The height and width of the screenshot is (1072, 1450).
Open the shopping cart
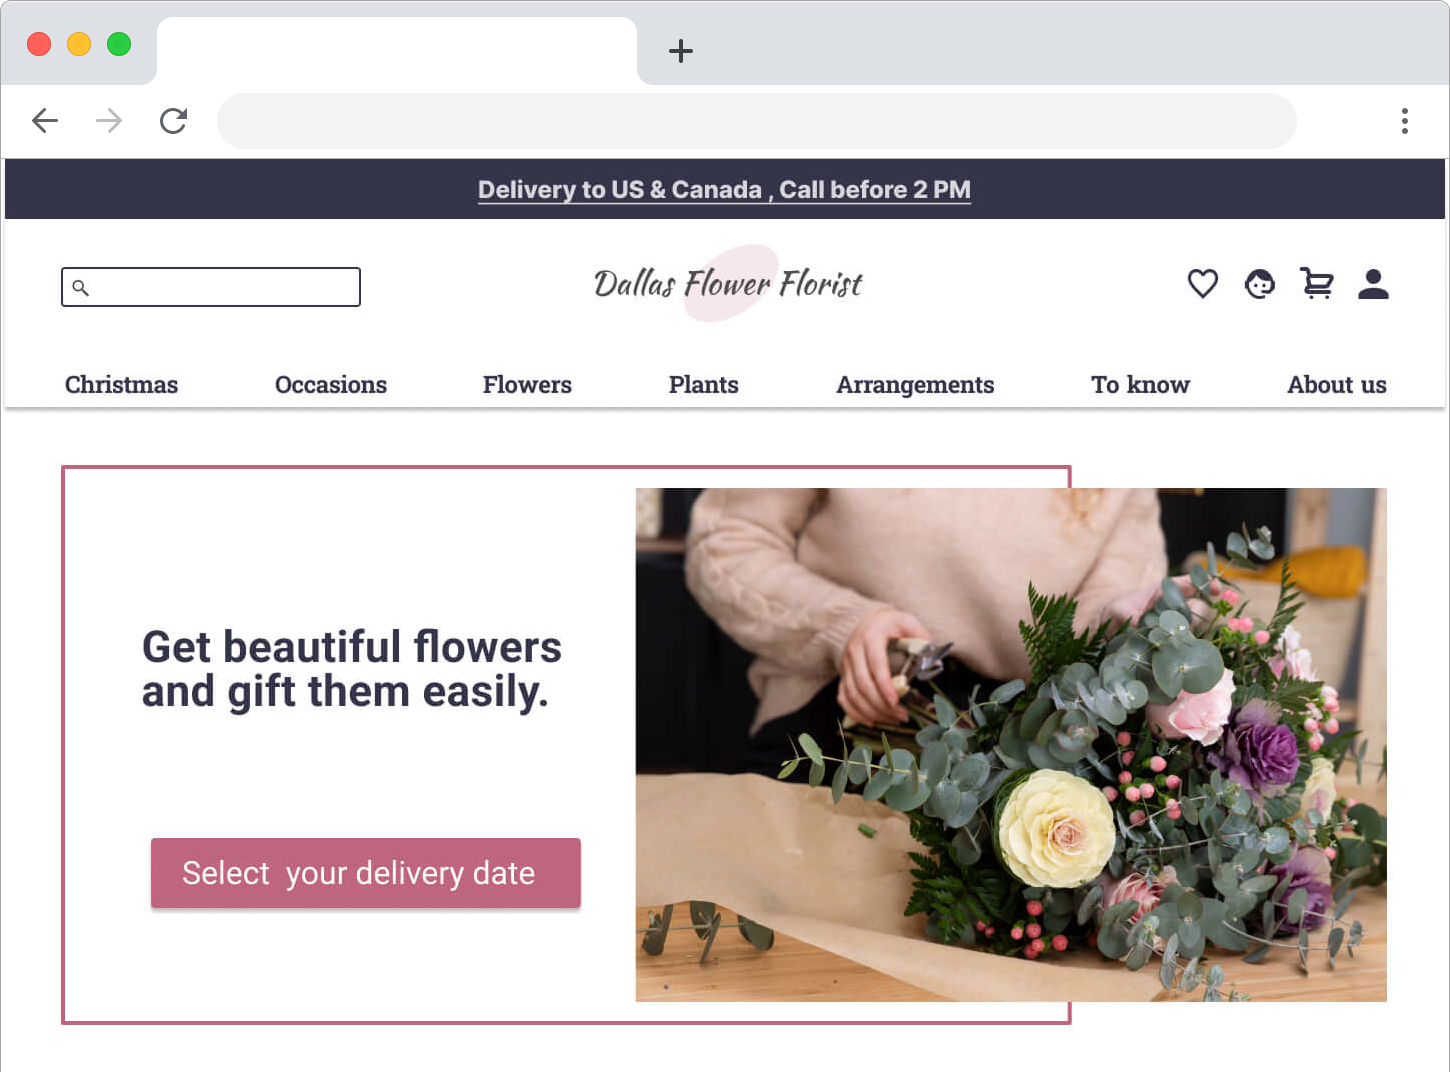[1317, 284]
